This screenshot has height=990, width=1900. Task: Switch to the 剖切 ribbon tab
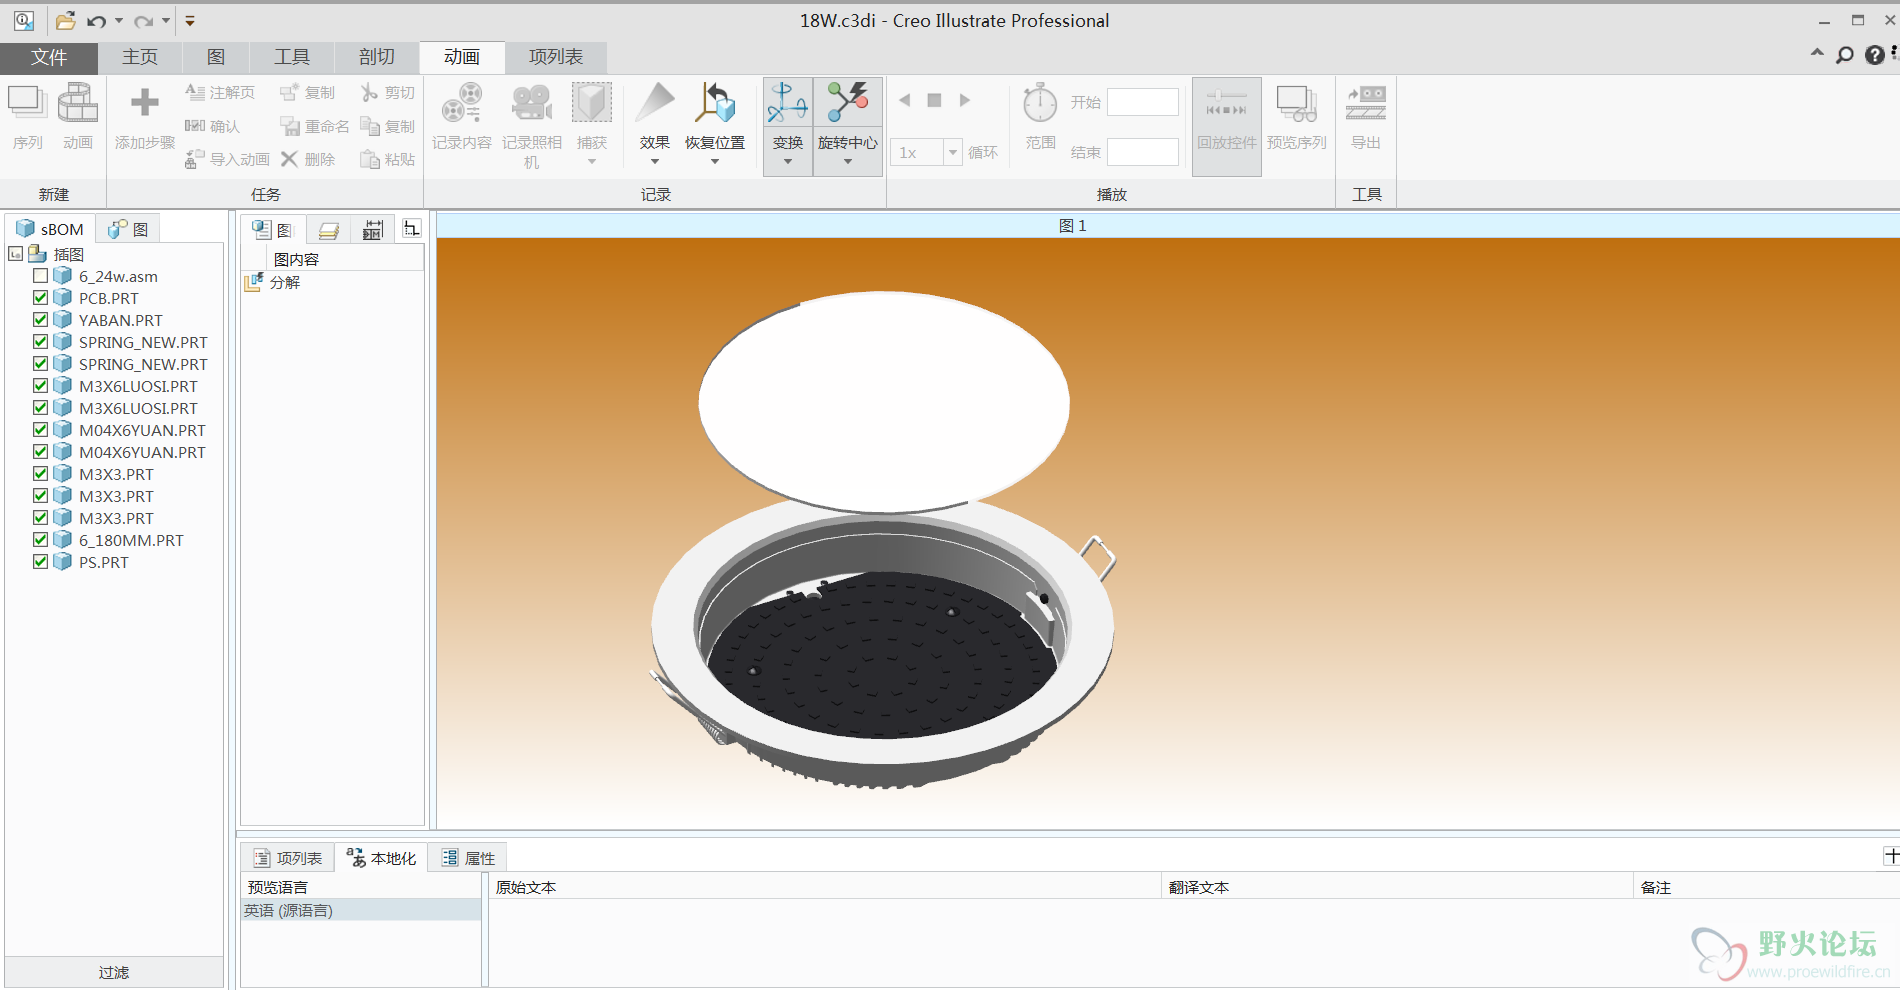click(377, 57)
